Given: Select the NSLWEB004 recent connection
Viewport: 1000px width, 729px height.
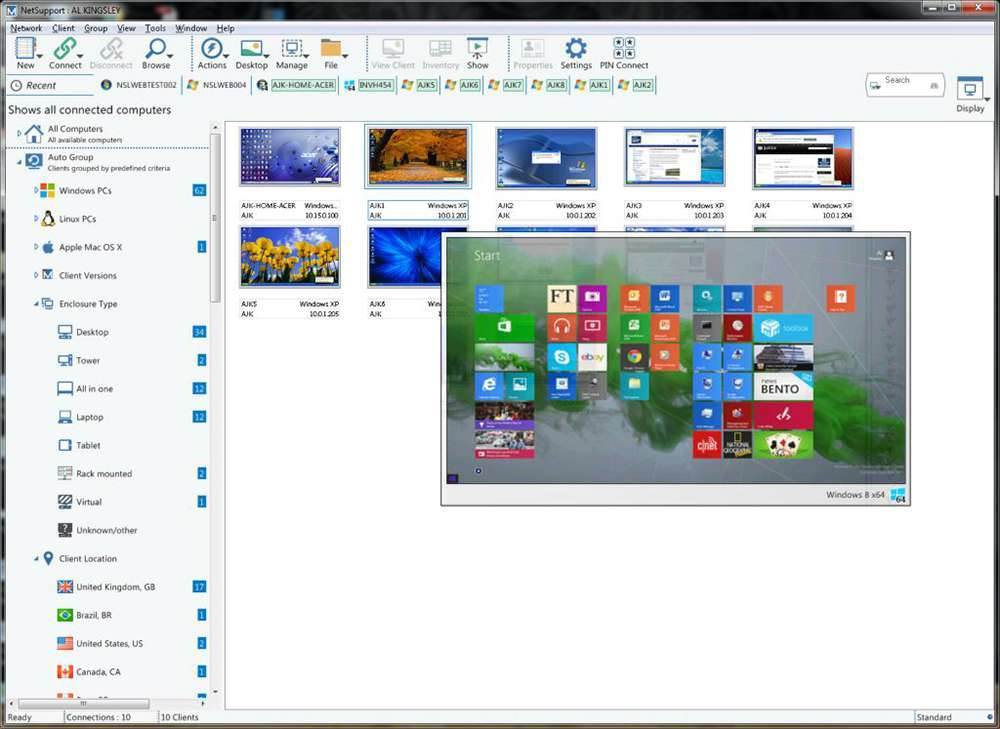Looking at the screenshot, I should pyautogui.click(x=216, y=85).
